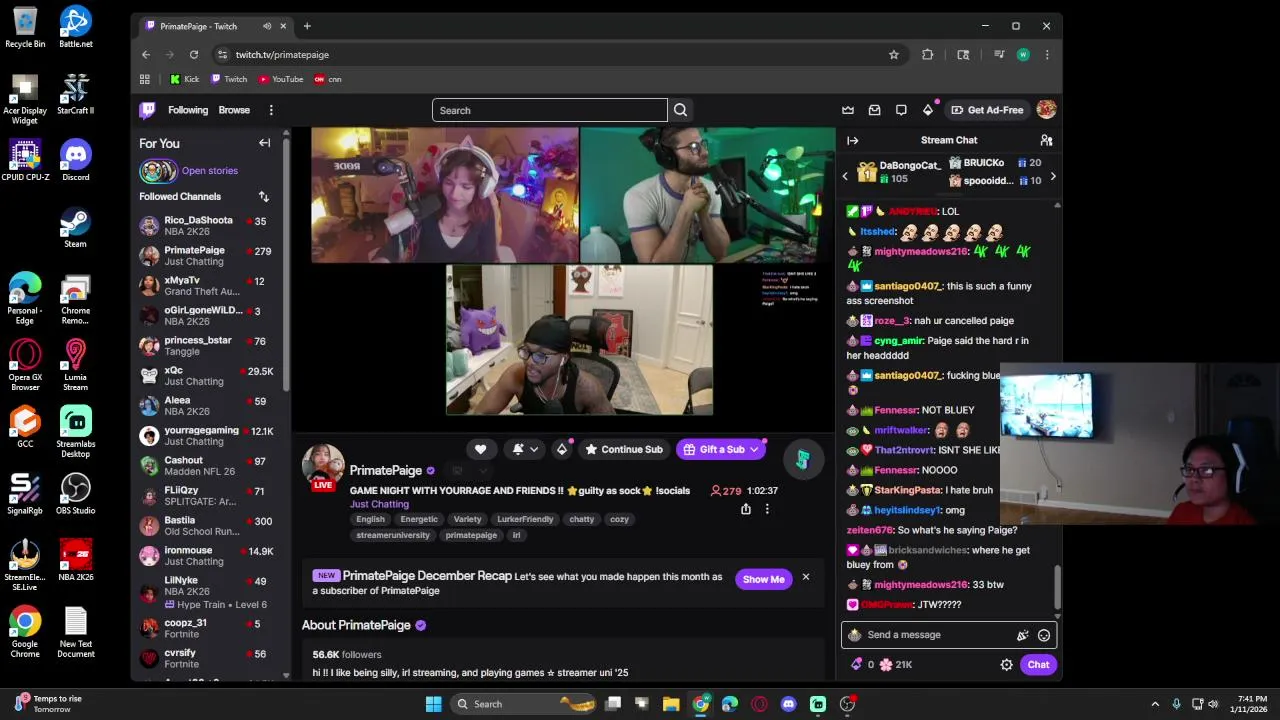The width and height of the screenshot is (1280, 720).
Task: Open the Bits cheer icon in chat box
Action: click(x=1022, y=635)
